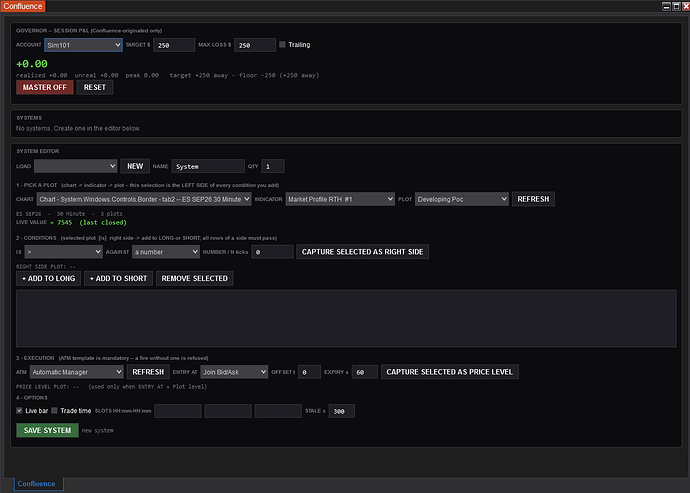The height and width of the screenshot is (493, 690).
Task: Click the Add To Short button
Action: tap(118, 278)
